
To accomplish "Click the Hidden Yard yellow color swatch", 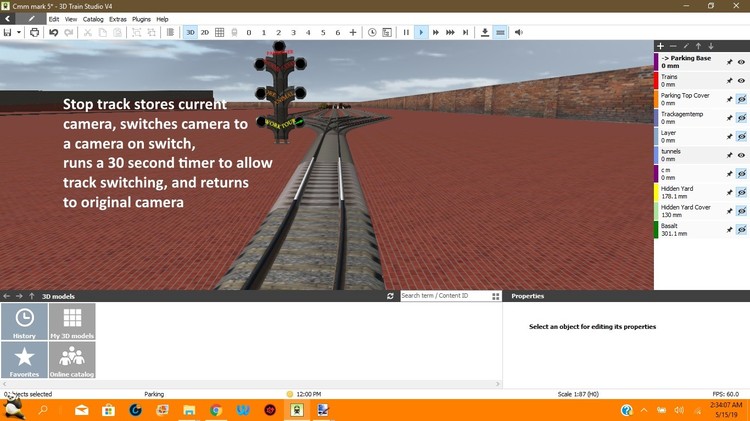I will click(x=656, y=193).
